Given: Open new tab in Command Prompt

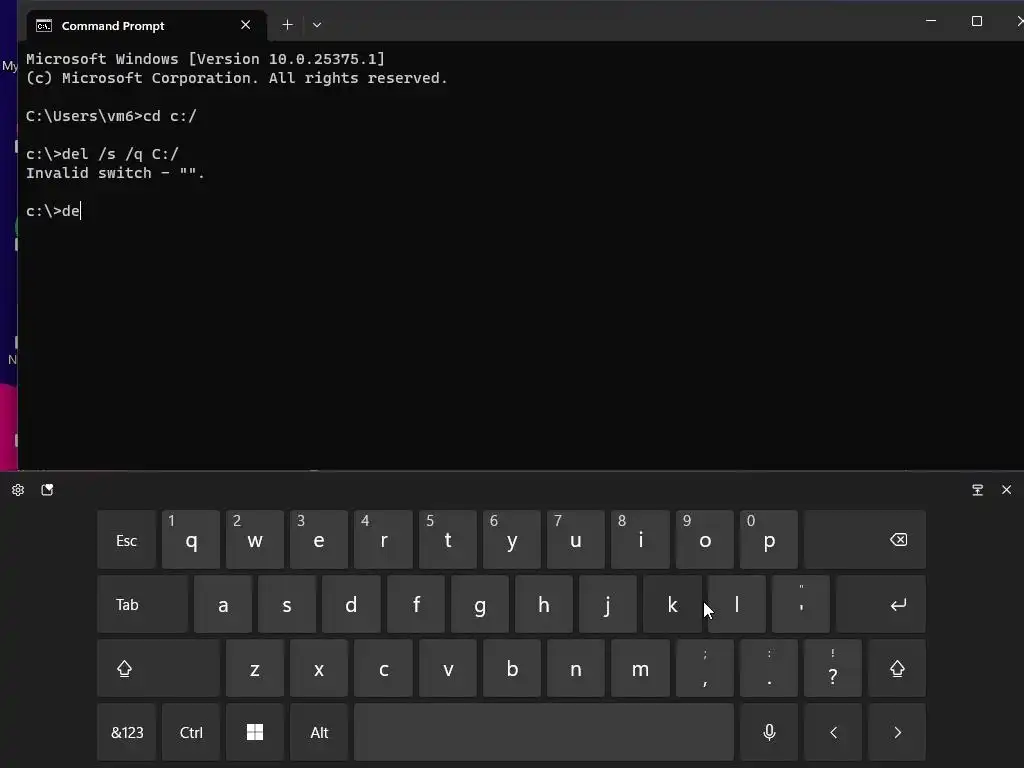Looking at the screenshot, I should 287,25.
